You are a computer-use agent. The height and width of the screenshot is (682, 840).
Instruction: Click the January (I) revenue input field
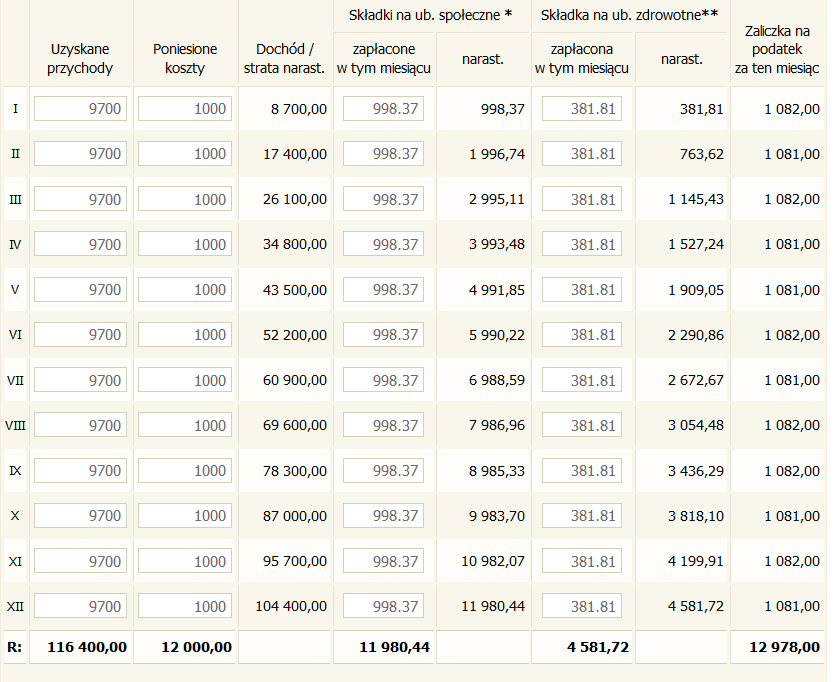[x=81, y=108]
